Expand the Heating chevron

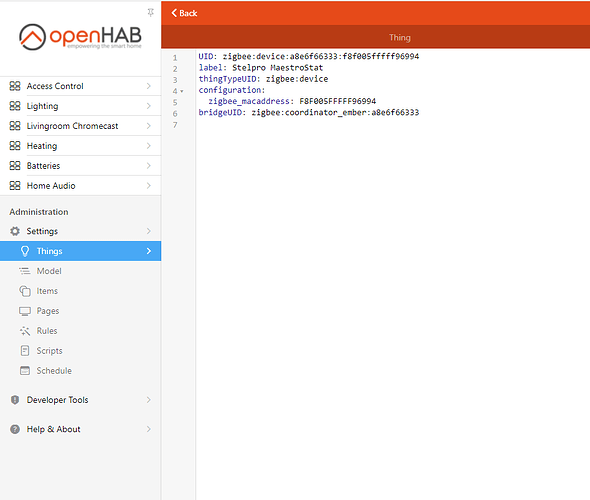tap(149, 146)
